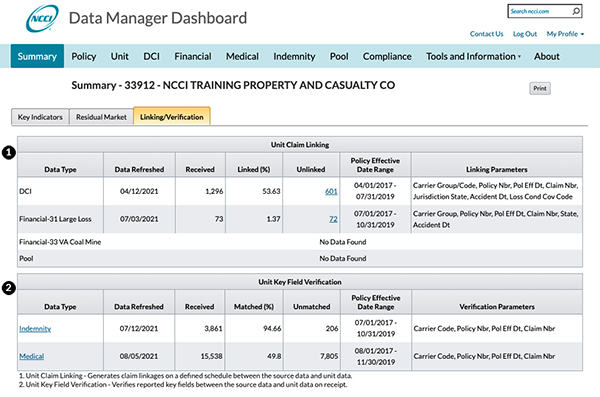Open the 601 unlinked DCI link

[x=331, y=191]
